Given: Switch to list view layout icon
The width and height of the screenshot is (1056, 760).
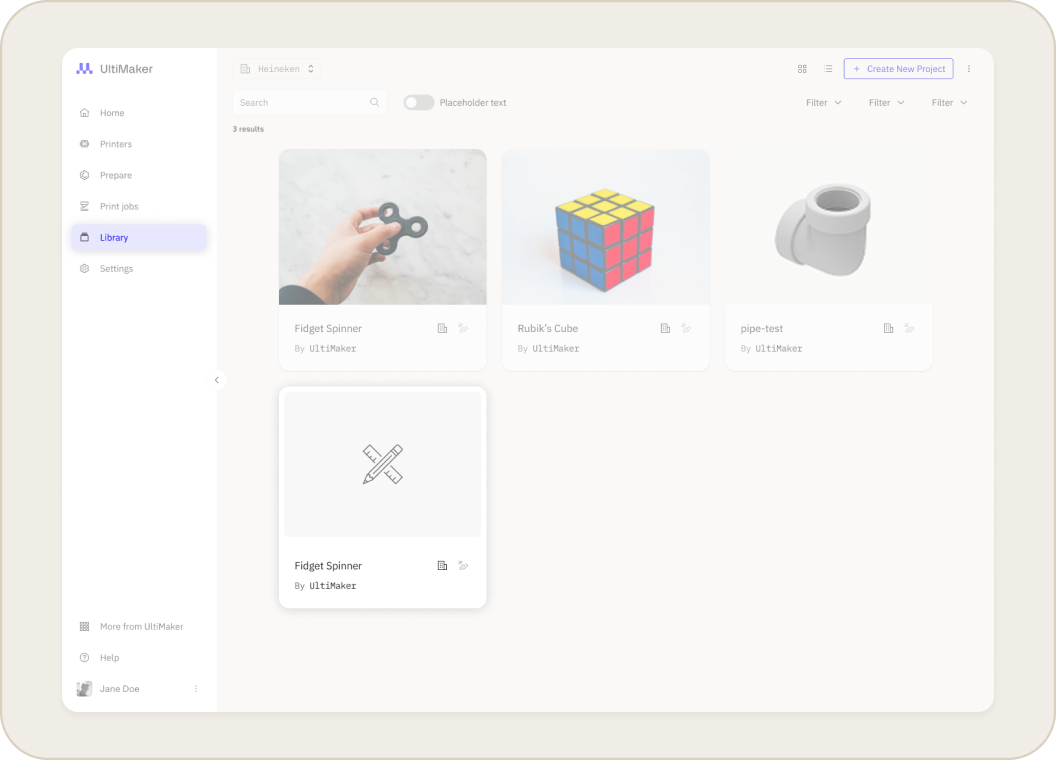Looking at the screenshot, I should tap(828, 69).
